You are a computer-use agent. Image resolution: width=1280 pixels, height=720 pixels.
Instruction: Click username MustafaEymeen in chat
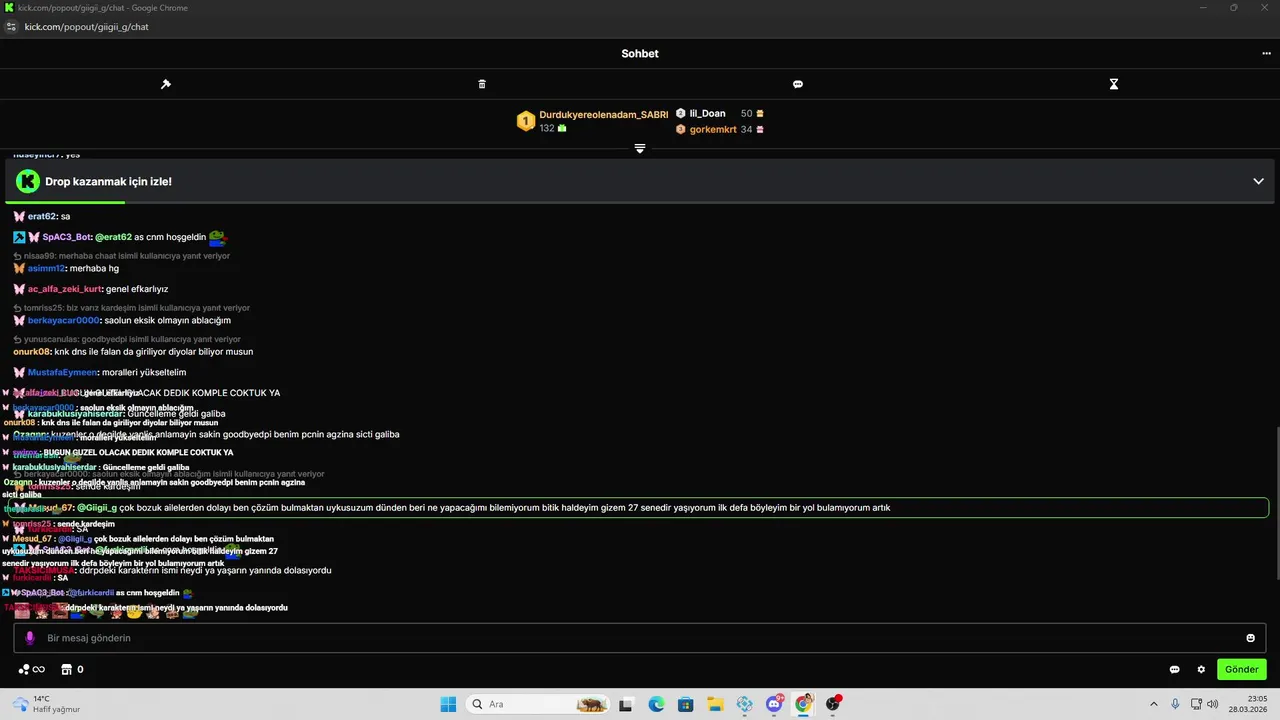[x=62, y=372]
